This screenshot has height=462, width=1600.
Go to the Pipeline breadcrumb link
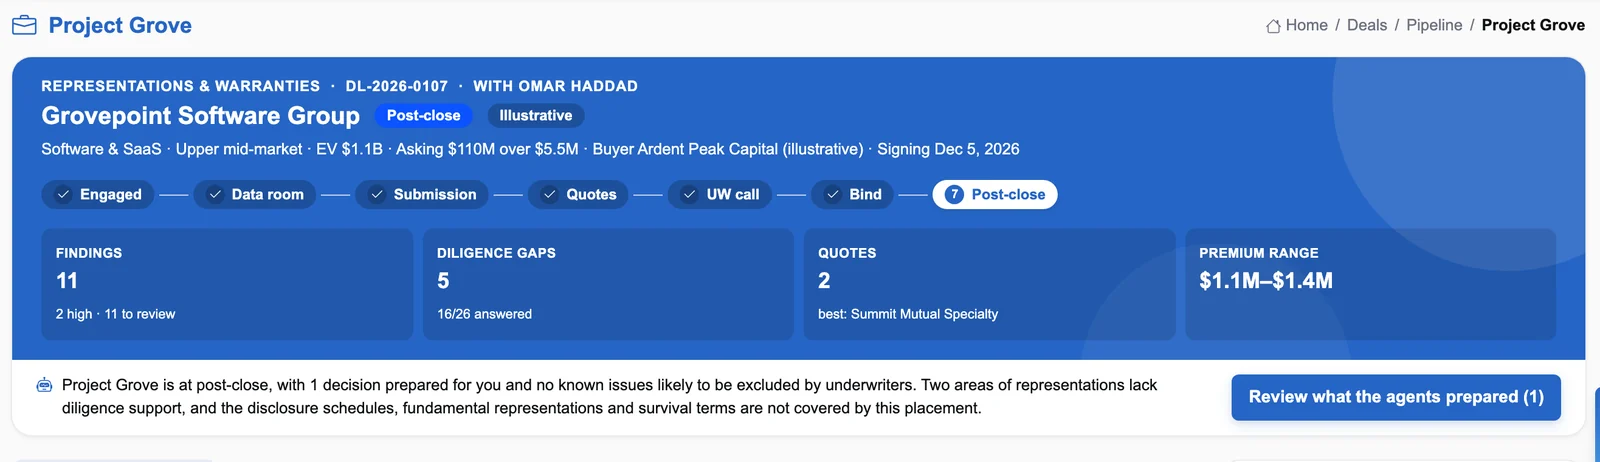click(1434, 26)
